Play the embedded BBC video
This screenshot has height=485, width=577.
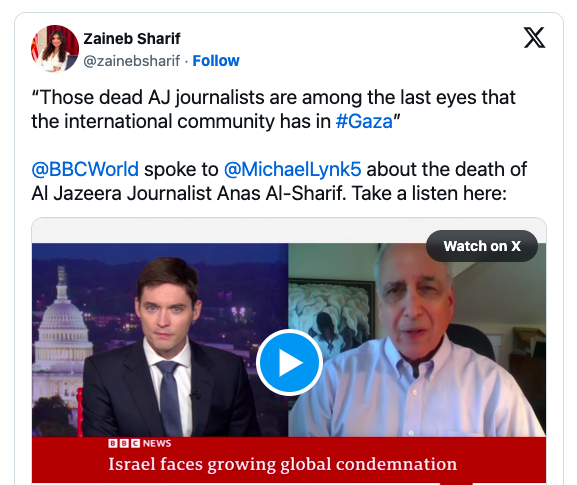(289, 362)
